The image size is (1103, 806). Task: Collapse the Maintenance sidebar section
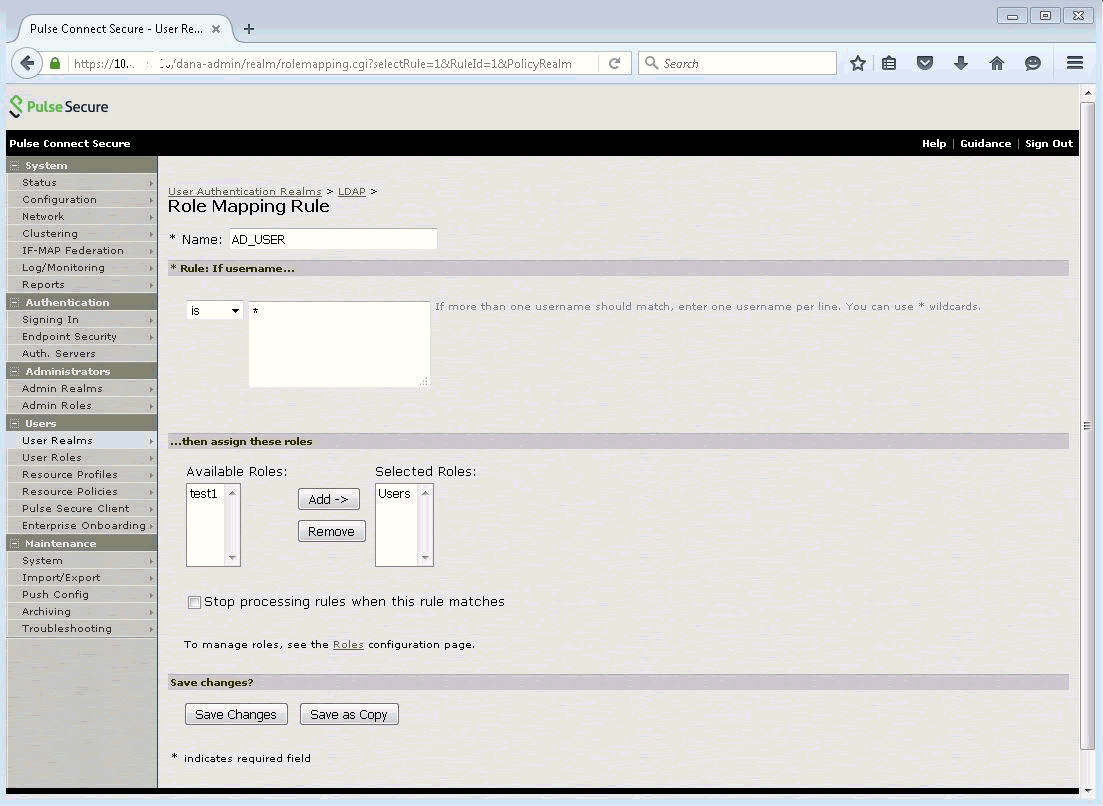coord(15,543)
